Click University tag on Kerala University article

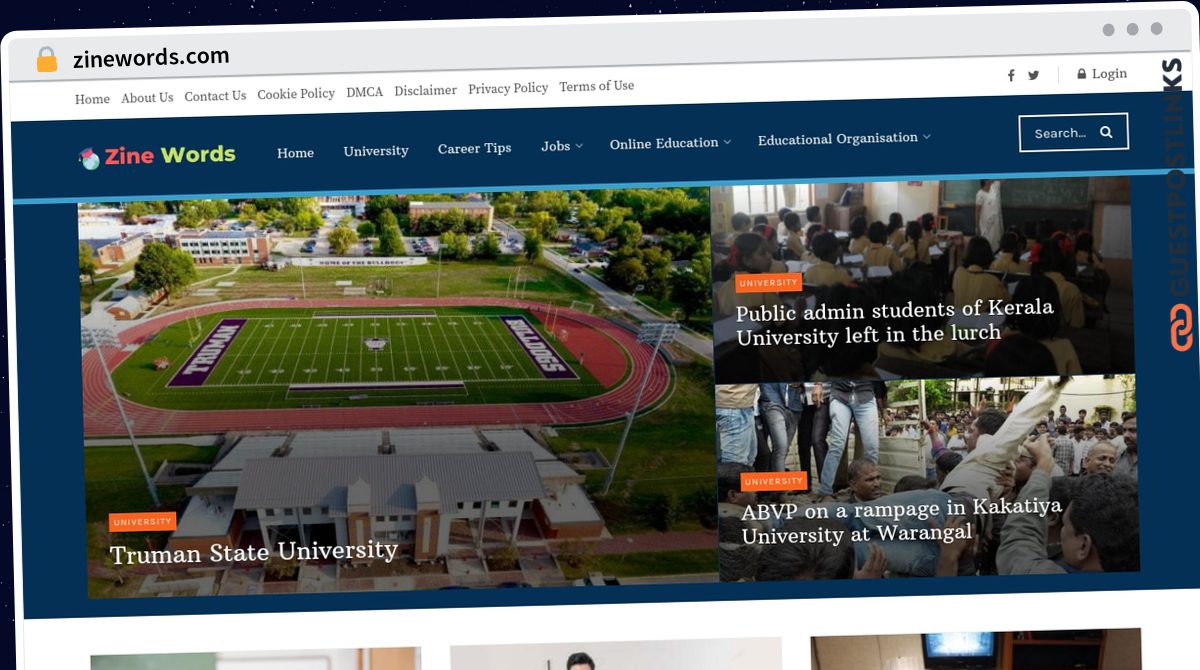click(769, 283)
